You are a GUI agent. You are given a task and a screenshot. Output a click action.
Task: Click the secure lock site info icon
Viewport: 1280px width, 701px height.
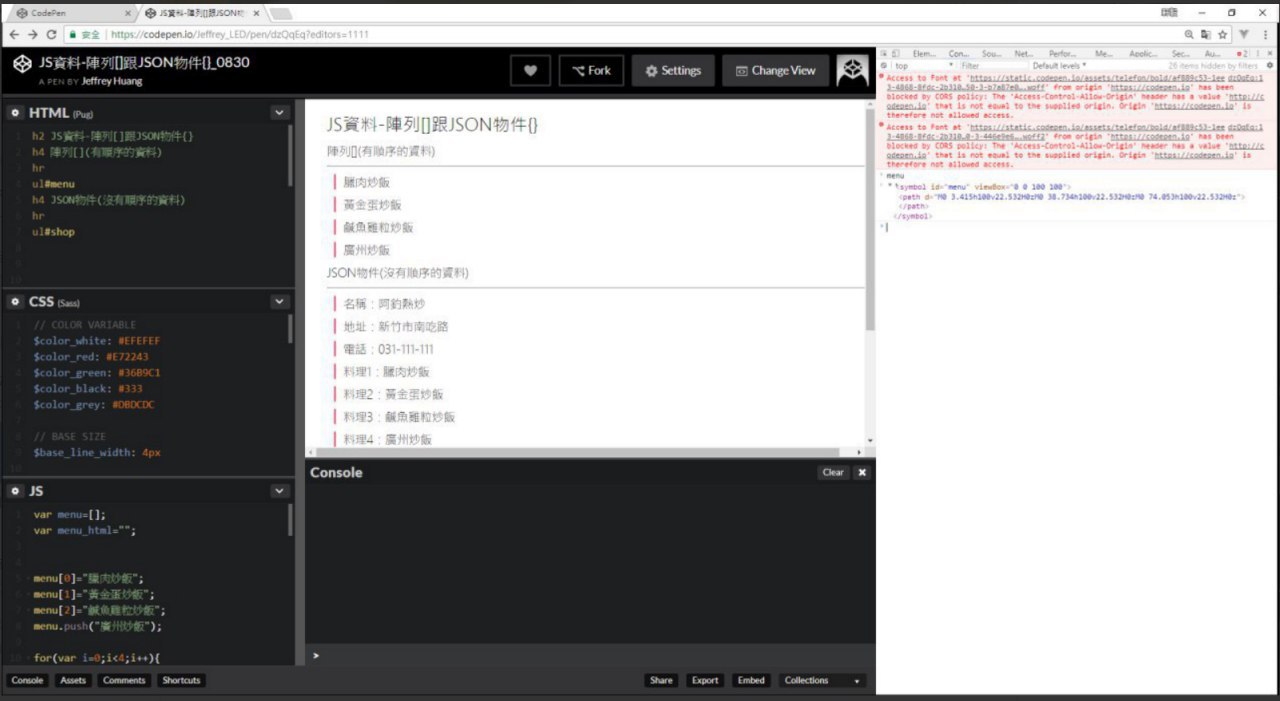73,34
